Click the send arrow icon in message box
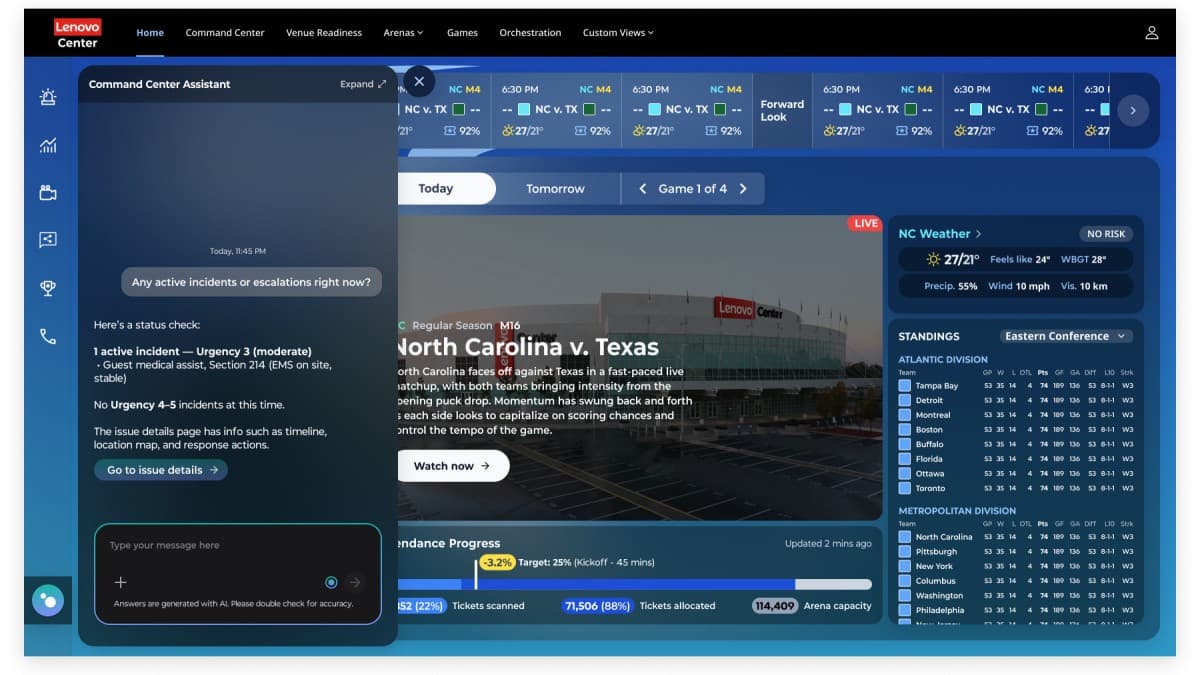This screenshot has width=1200, height=675. click(354, 582)
